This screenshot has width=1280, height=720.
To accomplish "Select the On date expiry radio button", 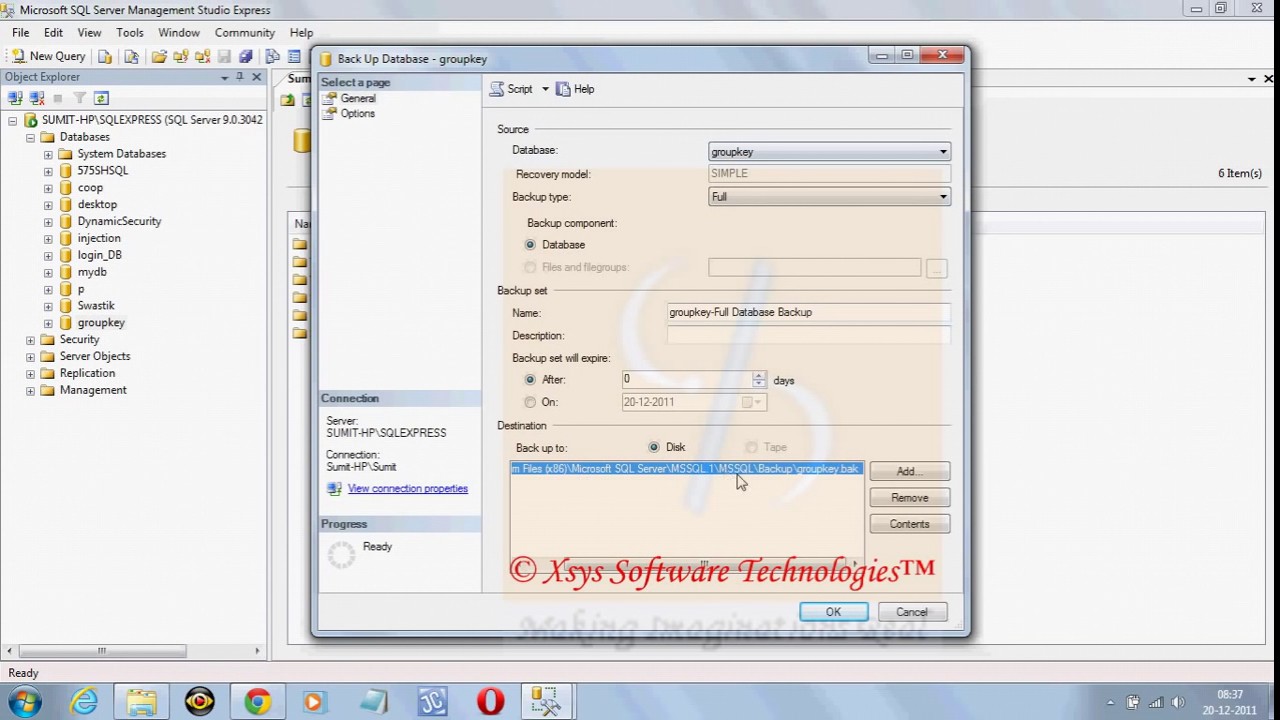I will click(530, 402).
